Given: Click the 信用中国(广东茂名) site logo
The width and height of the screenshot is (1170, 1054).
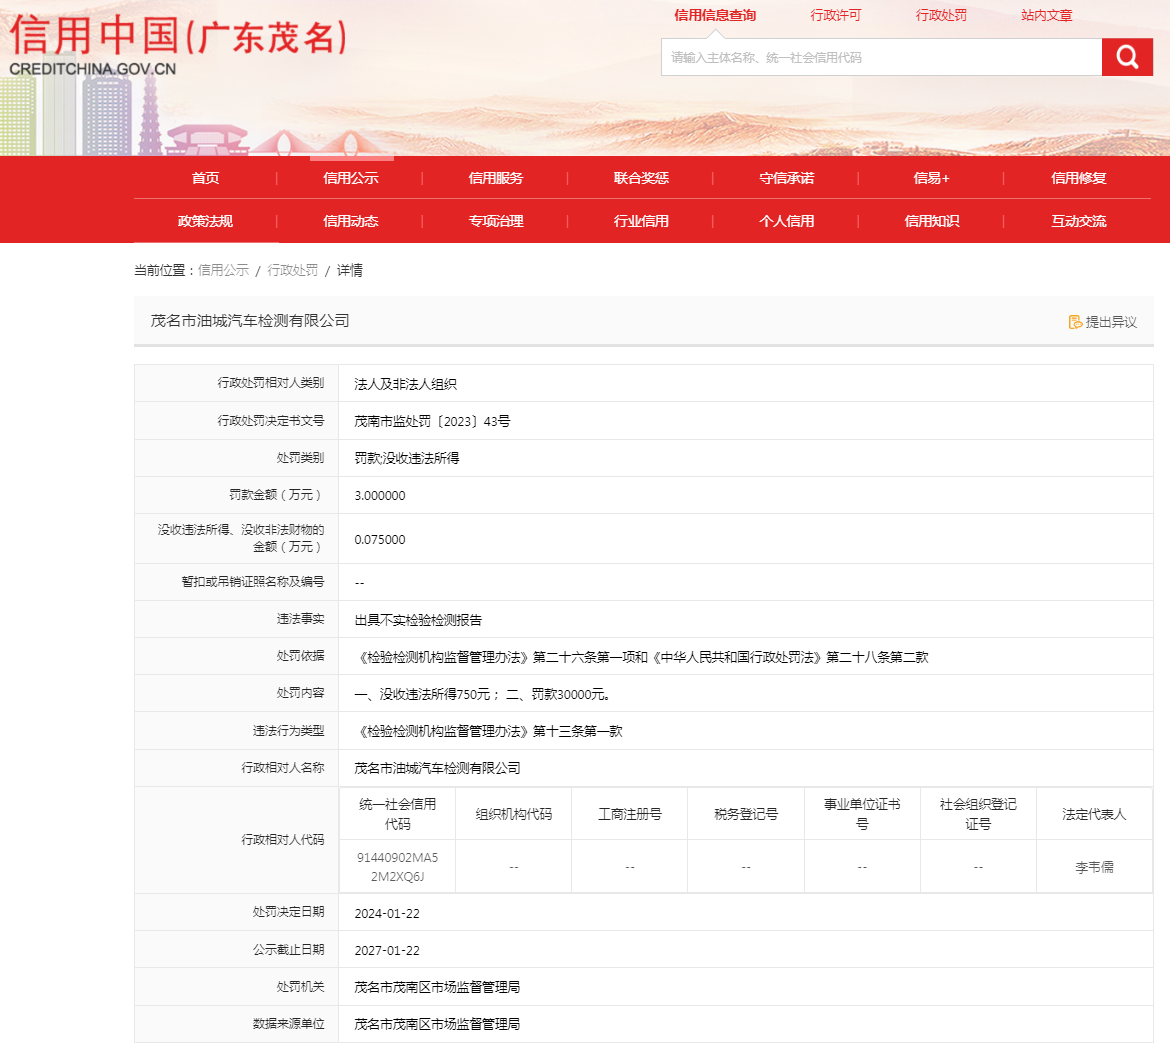Looking at the screenshot, I should [x=178, y=45].
